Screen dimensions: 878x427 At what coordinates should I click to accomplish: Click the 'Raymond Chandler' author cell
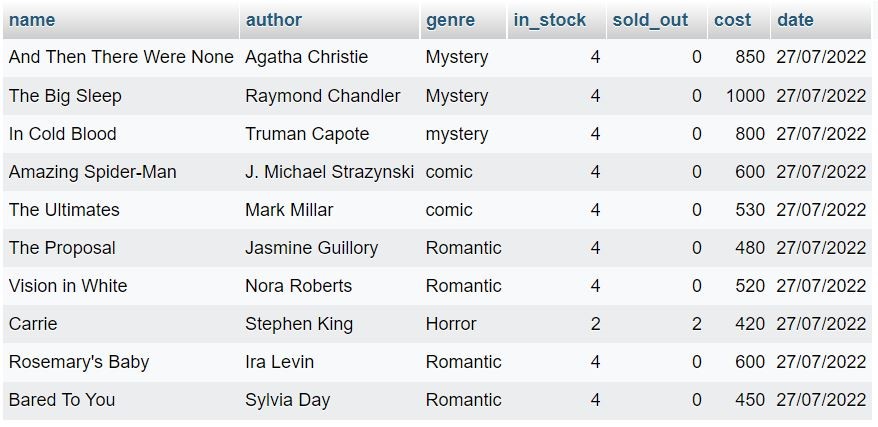pos(322,96)
